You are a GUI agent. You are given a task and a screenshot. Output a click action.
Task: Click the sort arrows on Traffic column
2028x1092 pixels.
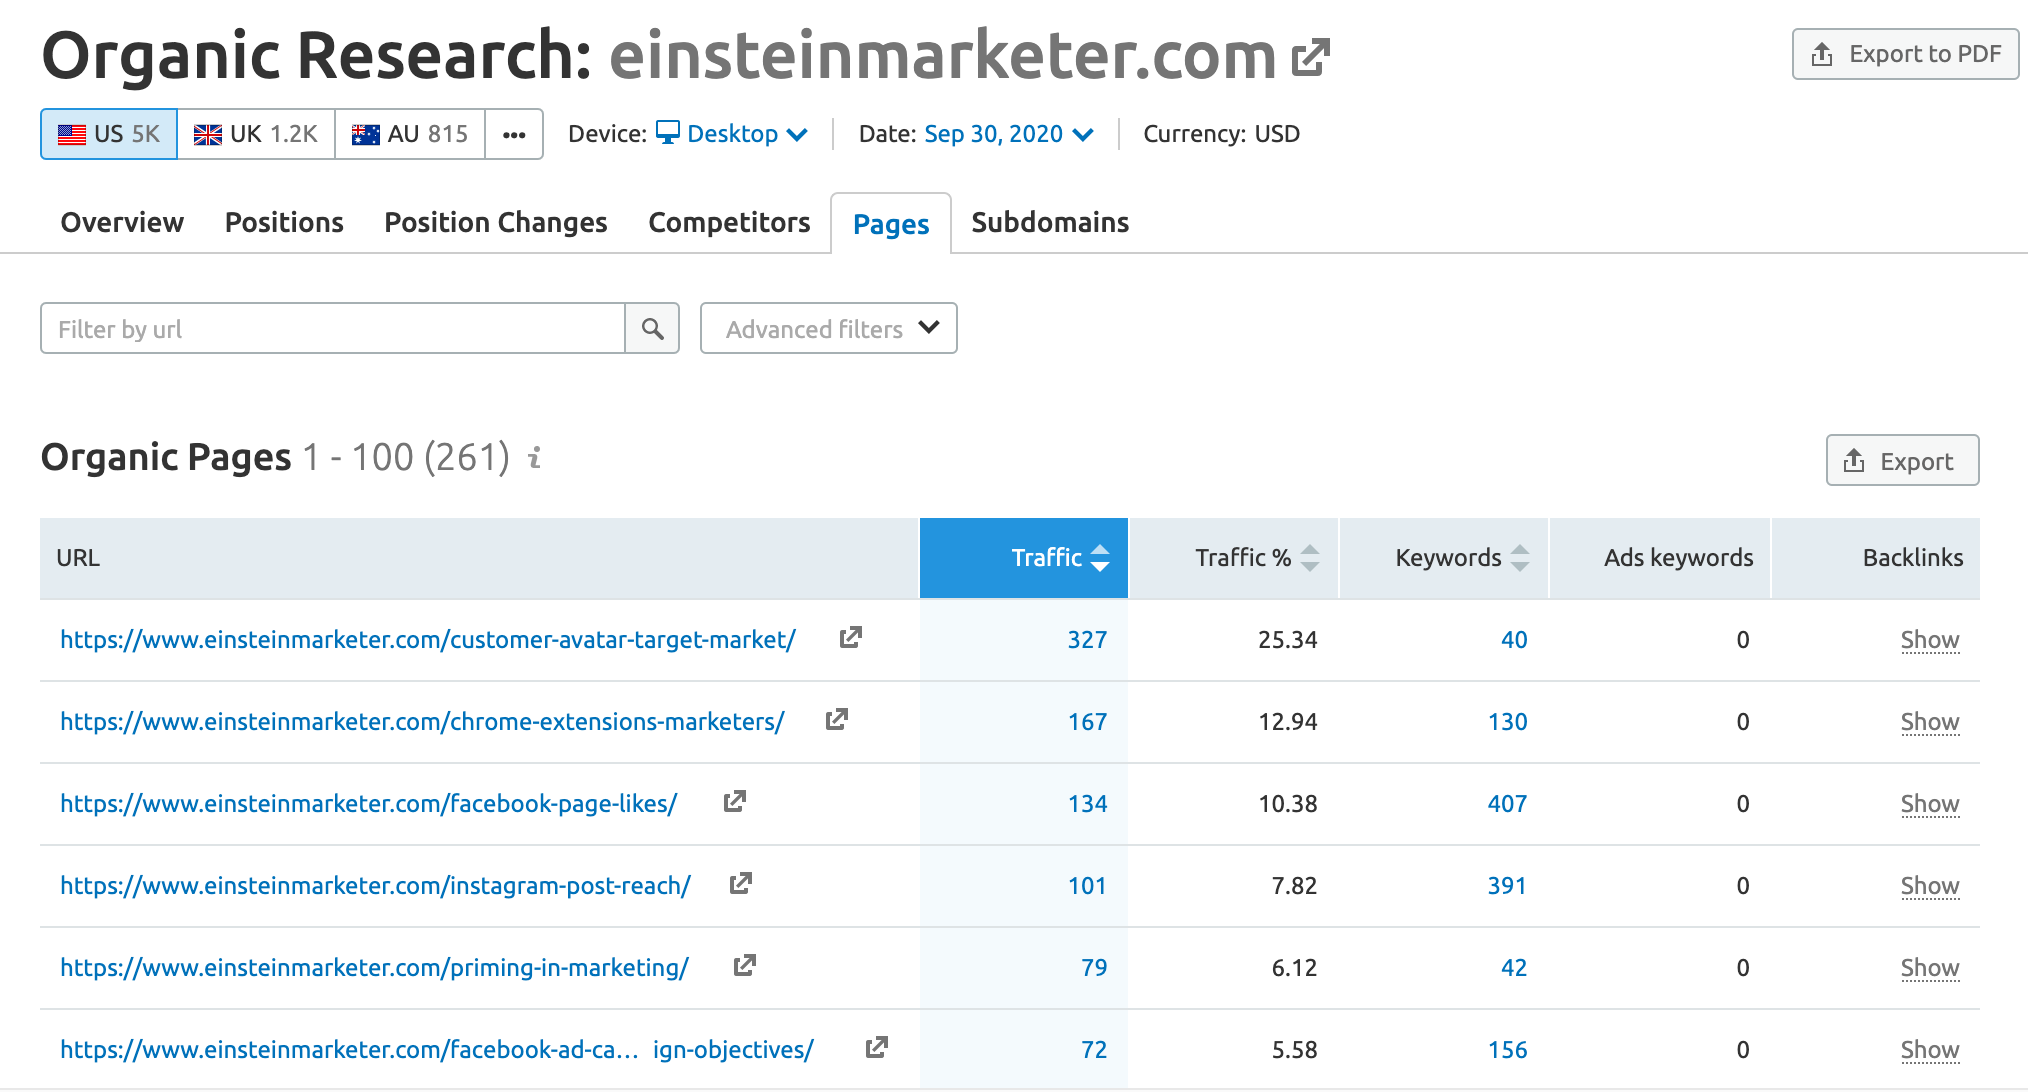point(1100,558)
